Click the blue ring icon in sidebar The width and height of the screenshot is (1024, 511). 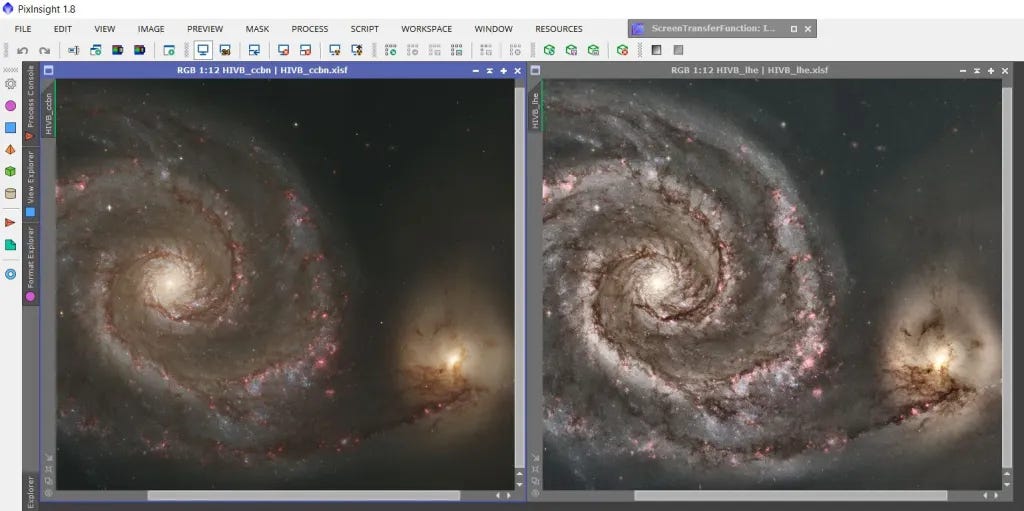[11, 273]
